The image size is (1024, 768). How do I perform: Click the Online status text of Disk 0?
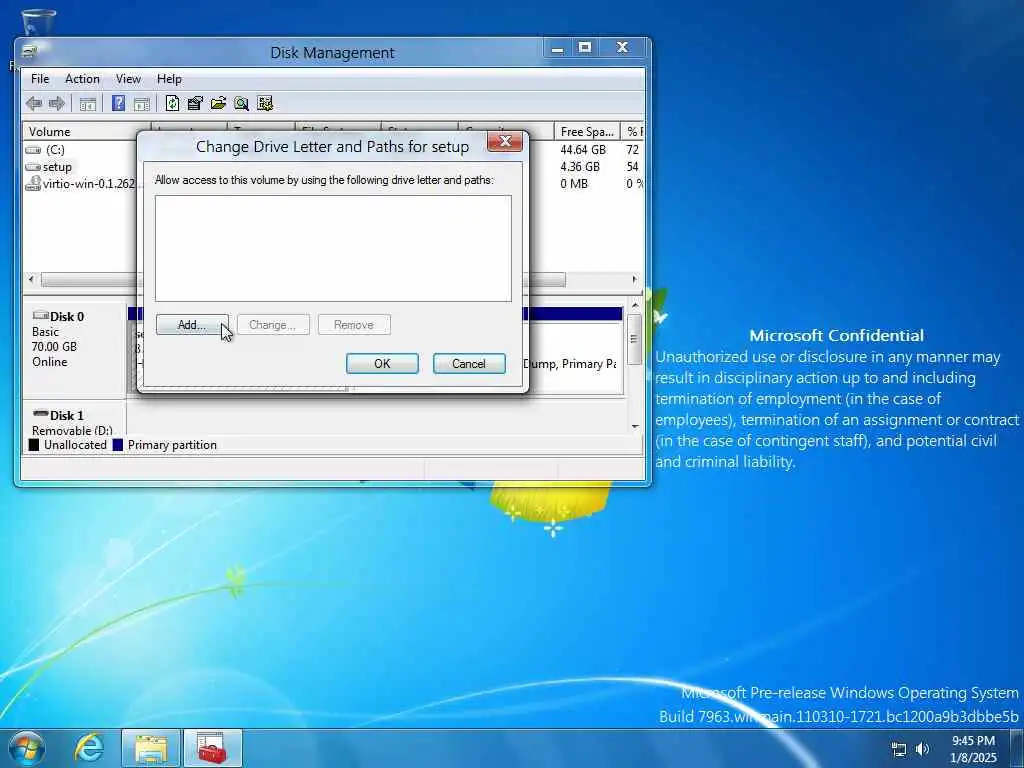[x=50, y=362]
